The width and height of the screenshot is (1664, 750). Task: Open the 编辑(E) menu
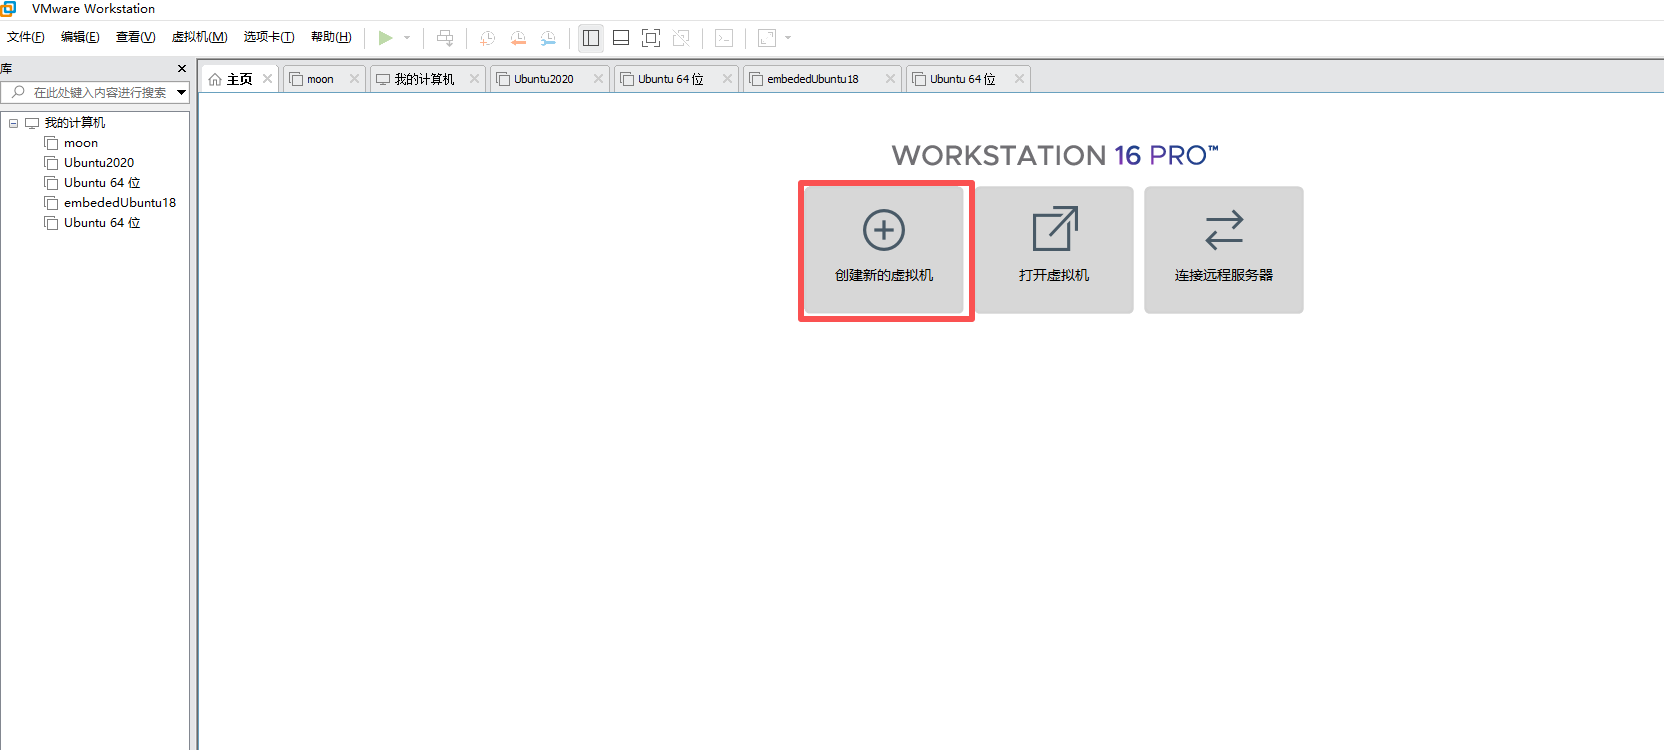click(80, 37)
